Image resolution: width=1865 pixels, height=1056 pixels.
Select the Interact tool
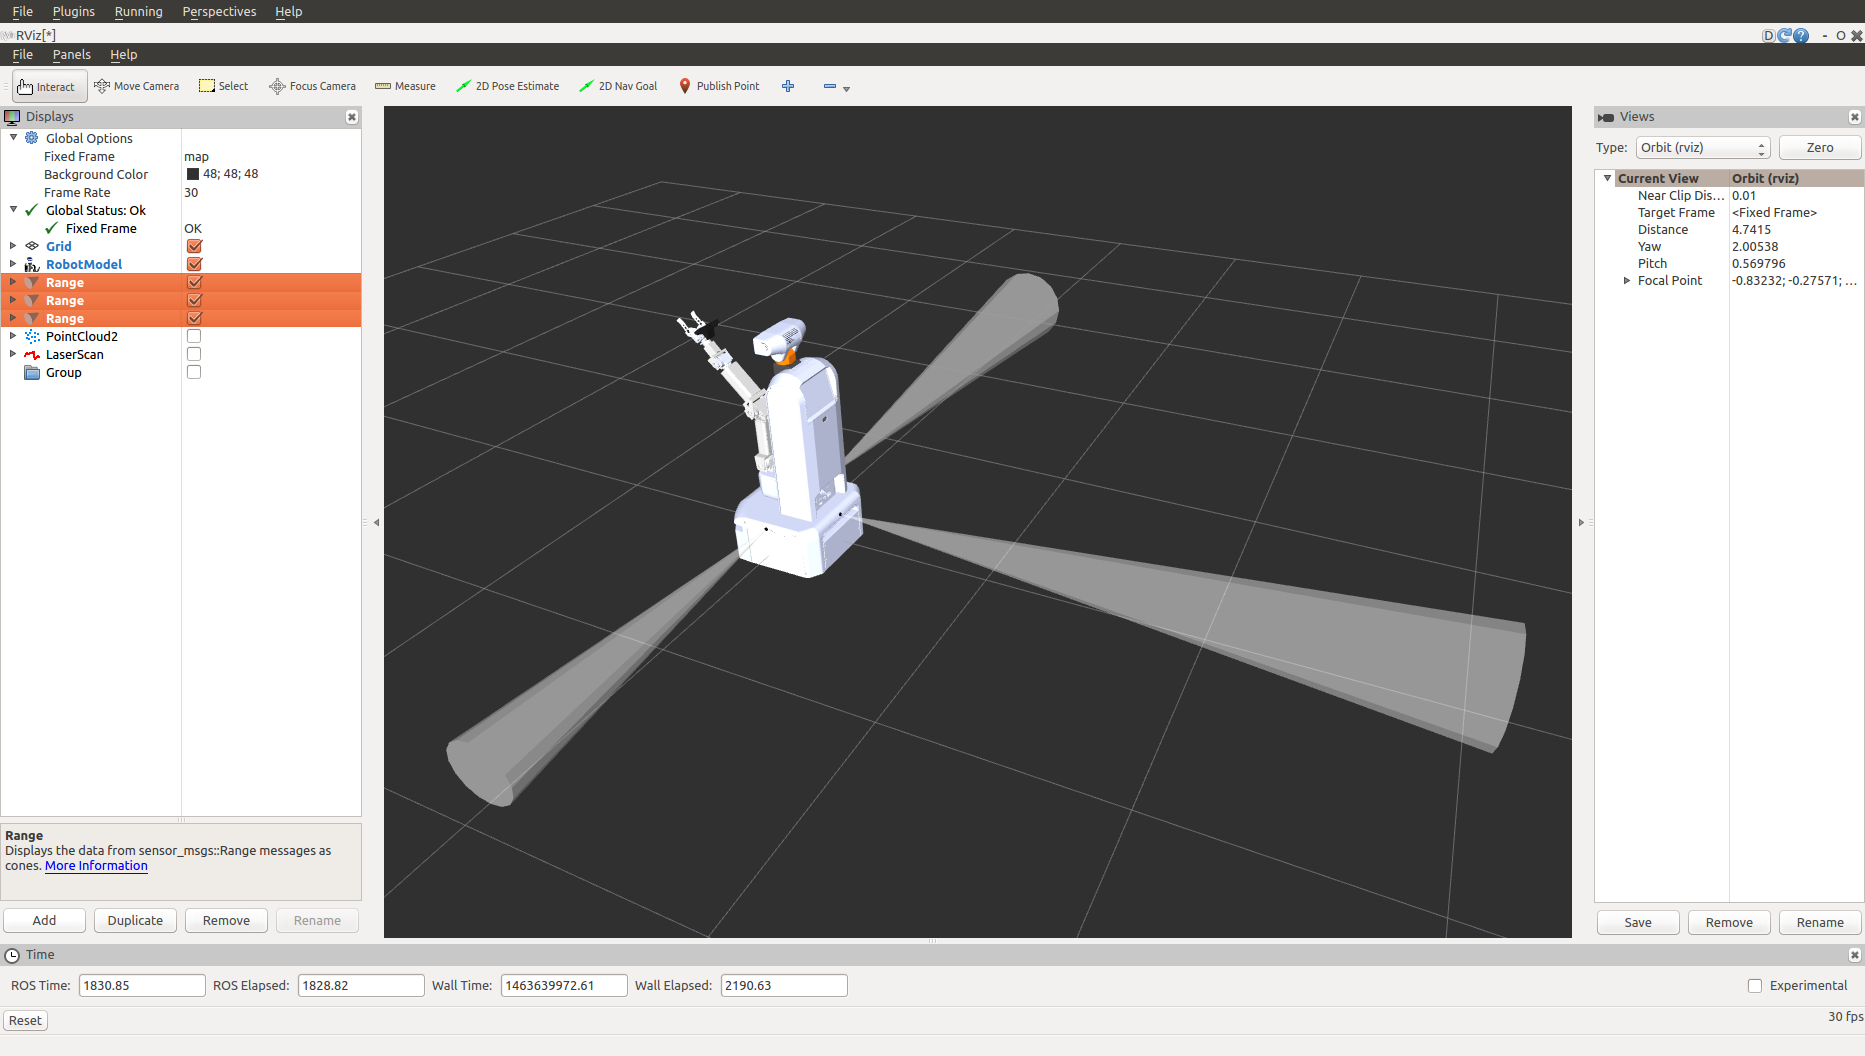47,87
